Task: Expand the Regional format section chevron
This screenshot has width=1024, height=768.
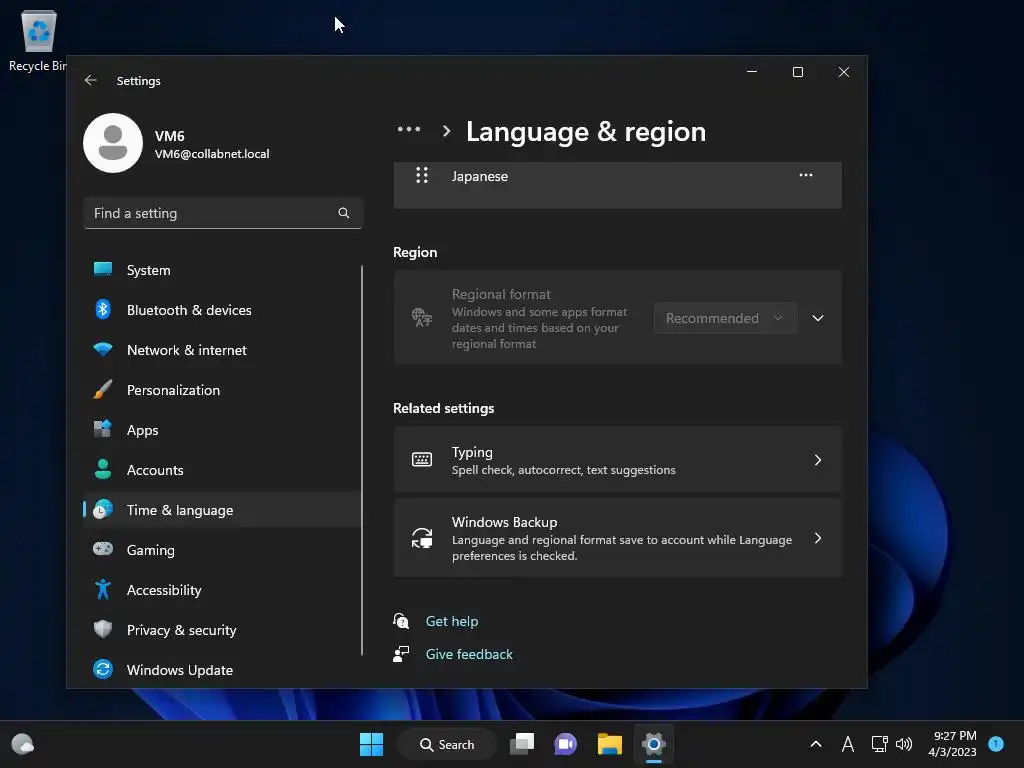Action: (x=818, y=318)
